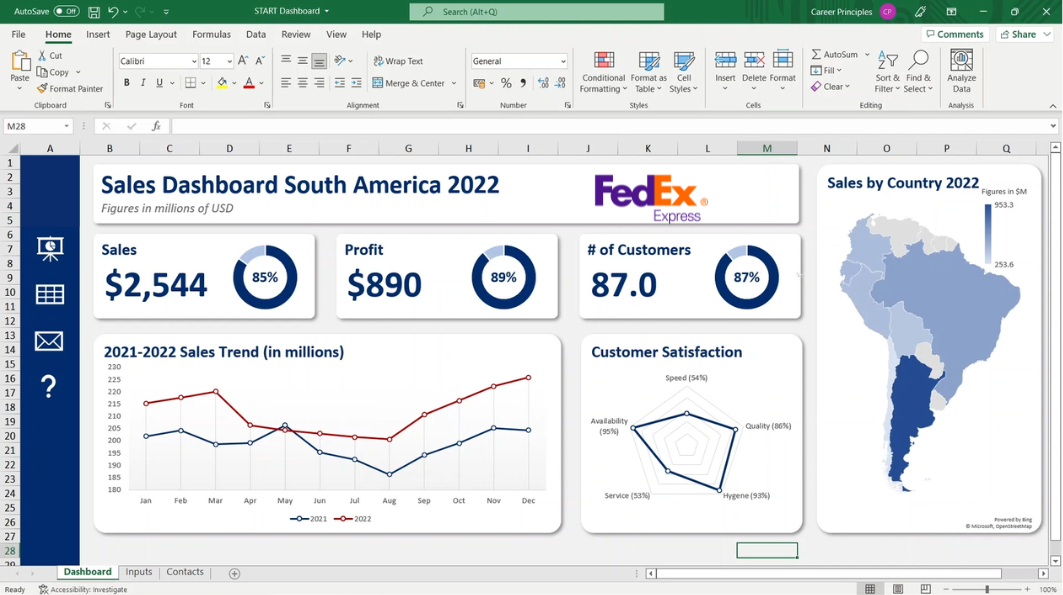Screen dimensions: 1063x595
Task: Click the percent style icon
Action: click(x=506, y=83)
